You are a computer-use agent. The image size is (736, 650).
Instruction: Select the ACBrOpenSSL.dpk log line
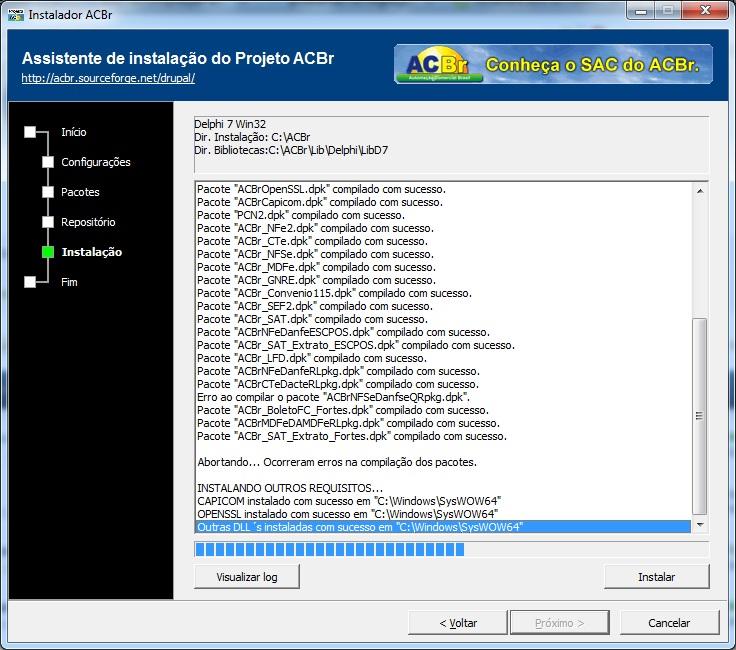pos(443,189)
